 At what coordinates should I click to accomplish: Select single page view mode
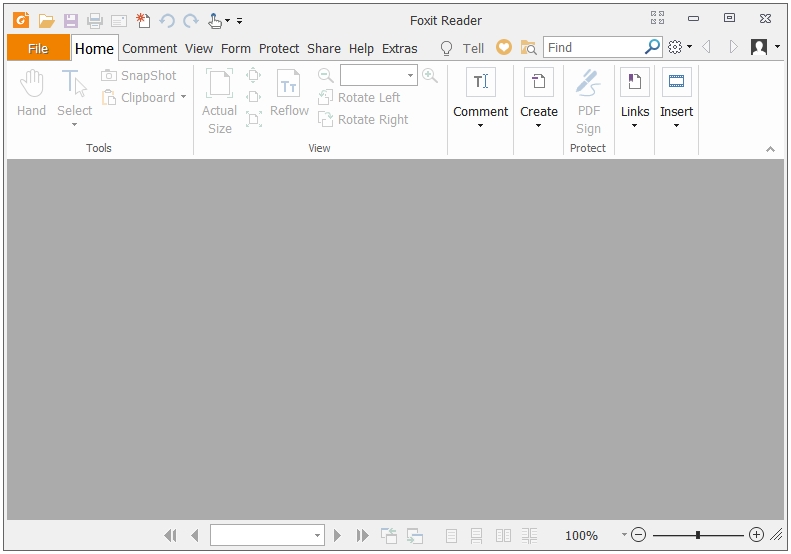click(x=451, y=535)
